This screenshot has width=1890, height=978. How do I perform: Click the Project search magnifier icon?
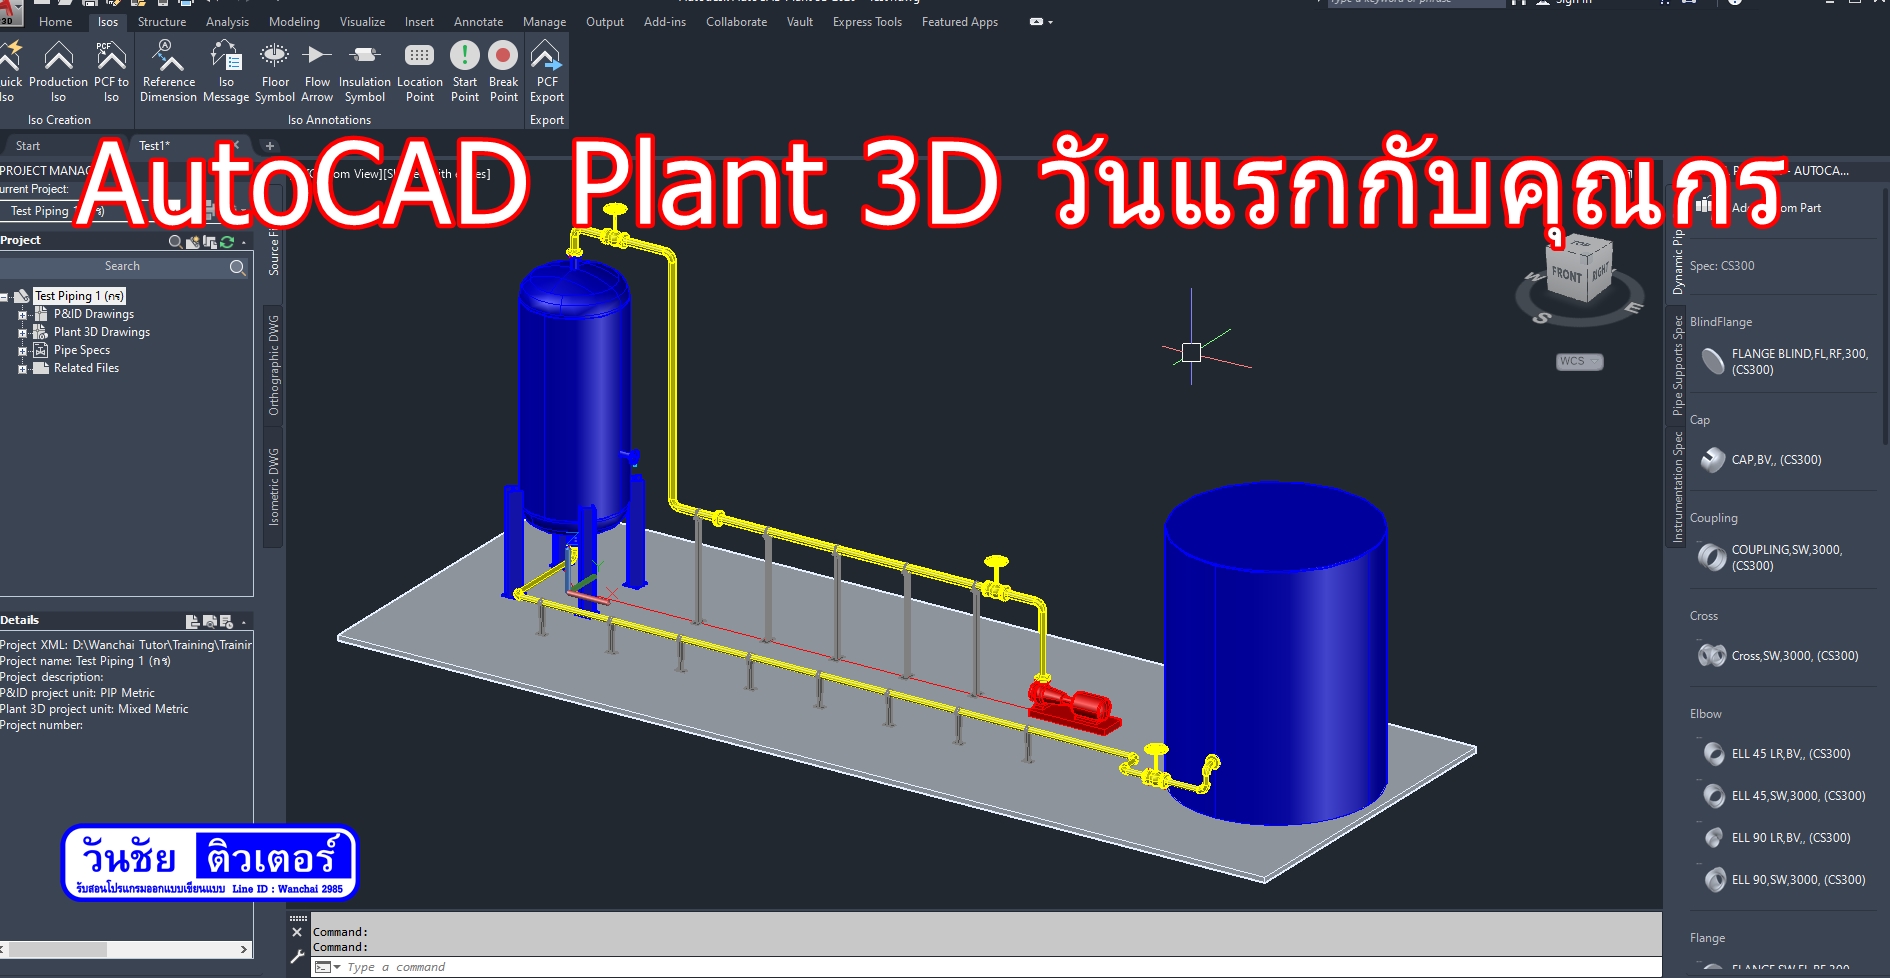click(x=175, y=241)
